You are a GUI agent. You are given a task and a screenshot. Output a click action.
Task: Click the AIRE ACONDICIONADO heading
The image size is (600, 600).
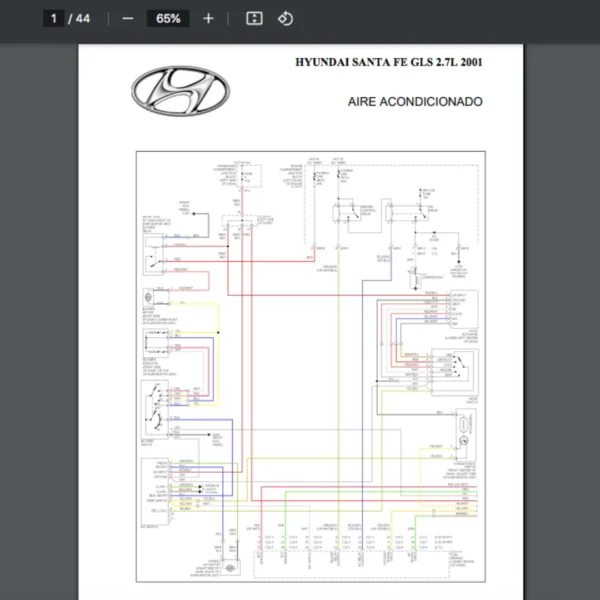click(415, 101)
